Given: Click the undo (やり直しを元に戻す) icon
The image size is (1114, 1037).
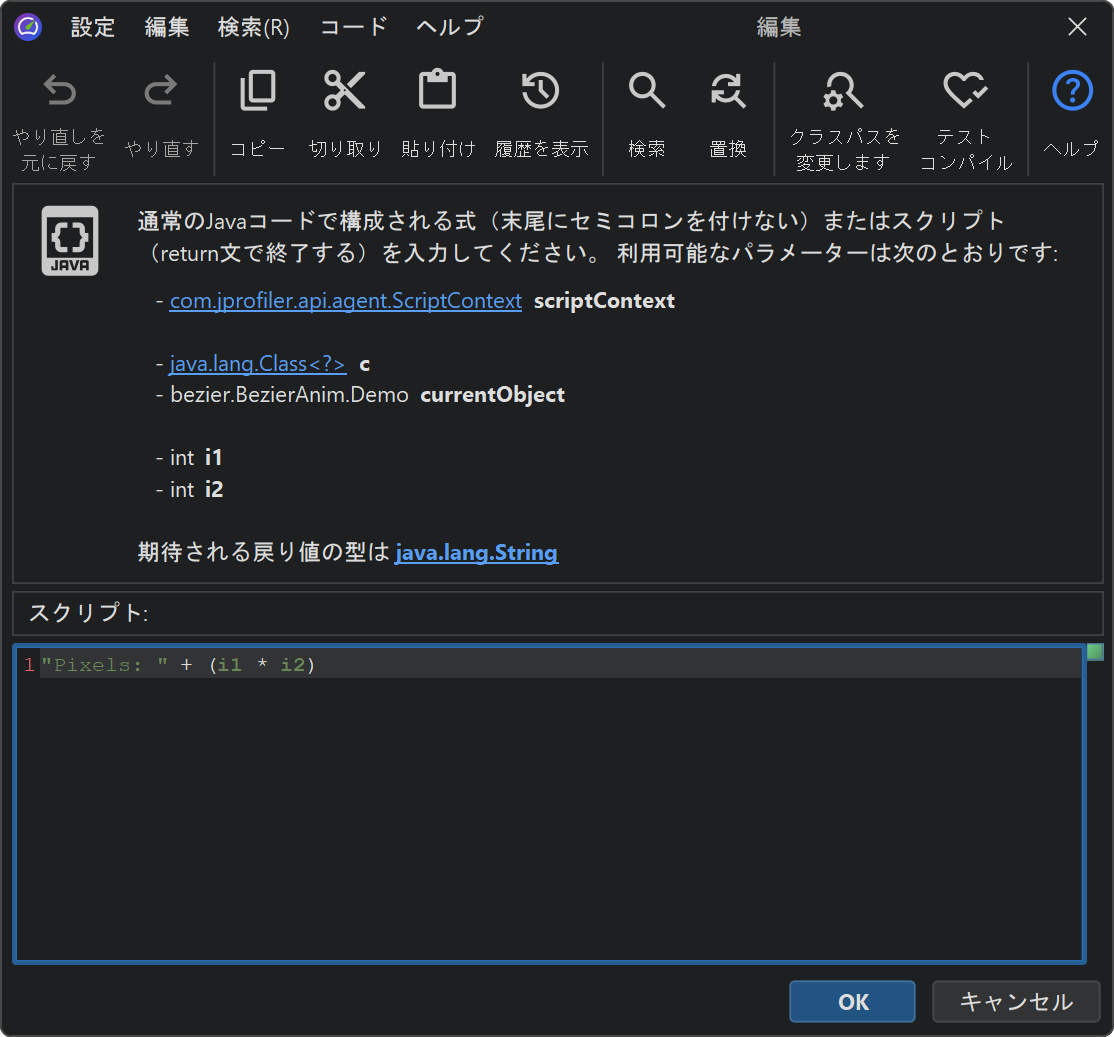Looking at the screenshot, I should [x=59, y=93].
